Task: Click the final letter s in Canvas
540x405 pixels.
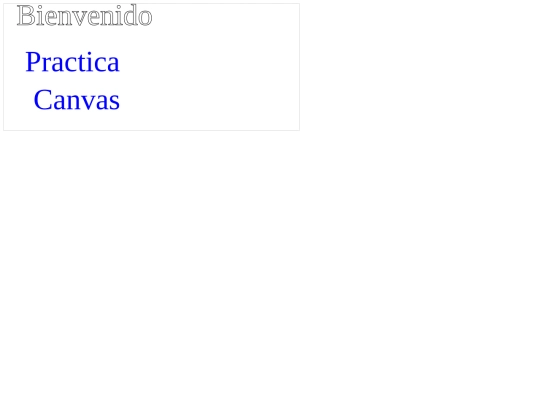Action: pyautogui.click(x=114, y=103)
